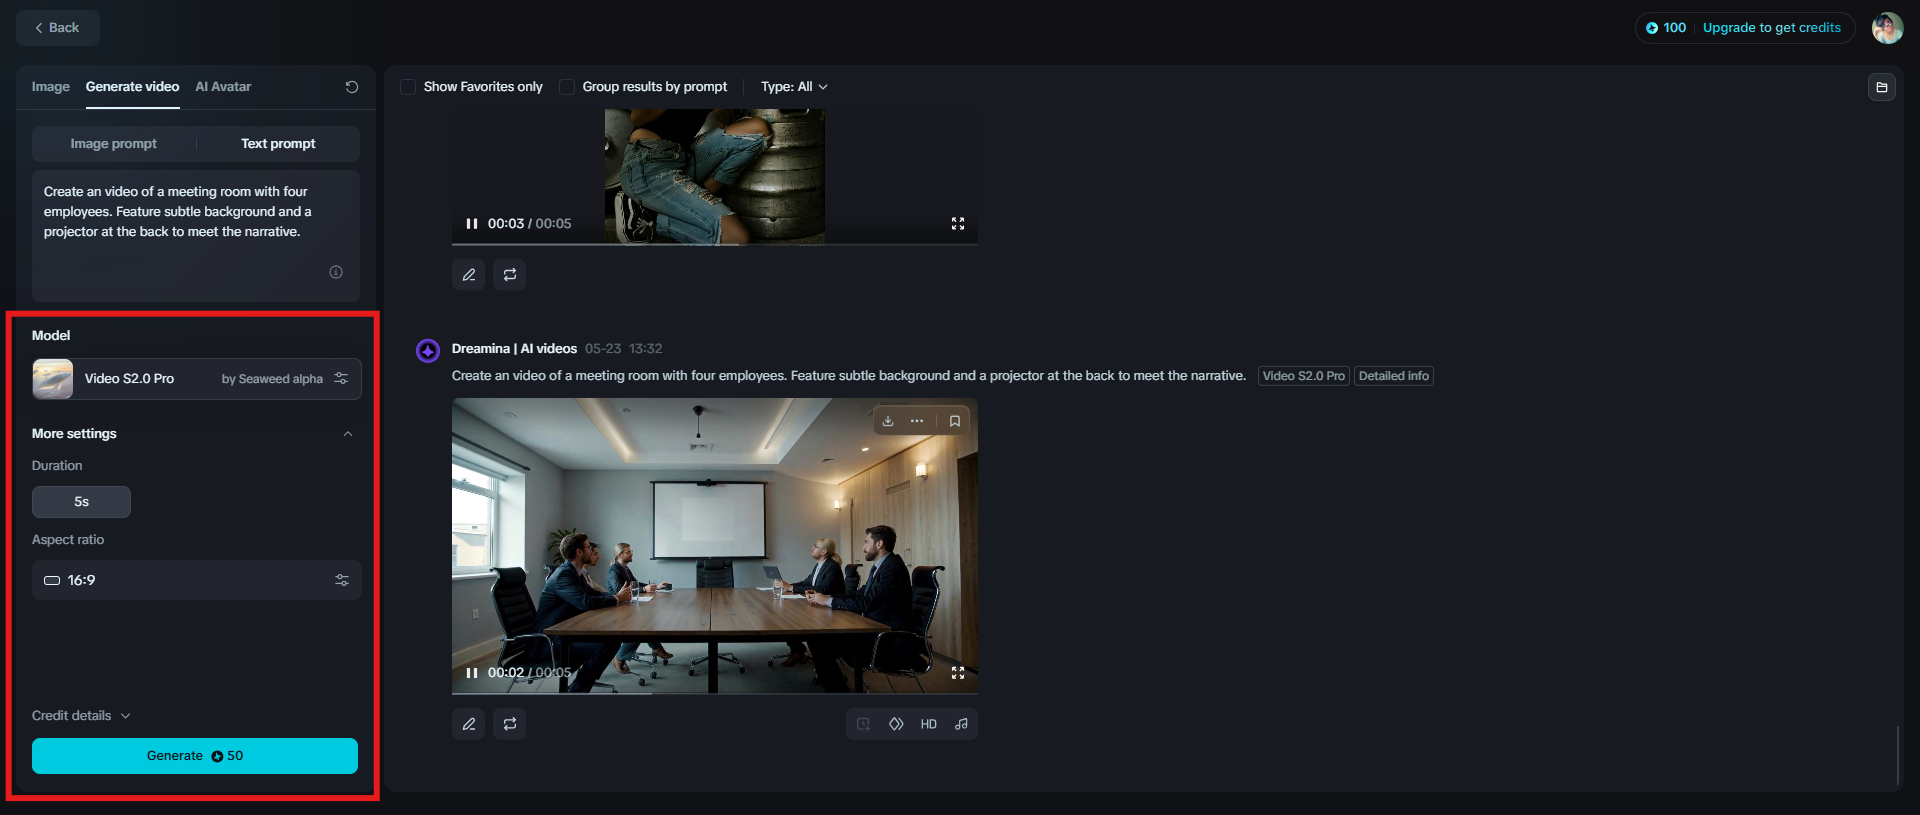Click the meeting room video thumbnail
1920x815 pixels.
coord(715,545)
